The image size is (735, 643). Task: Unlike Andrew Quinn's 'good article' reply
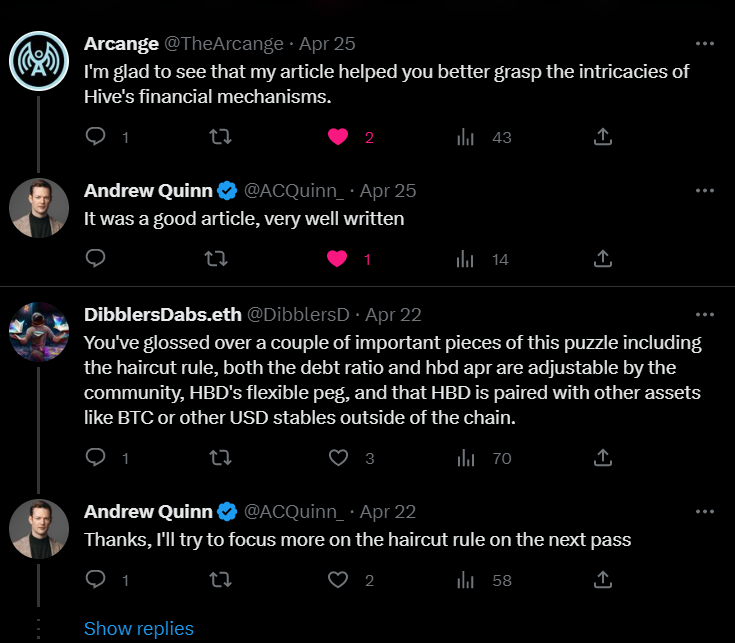click(x=337, y=259)
